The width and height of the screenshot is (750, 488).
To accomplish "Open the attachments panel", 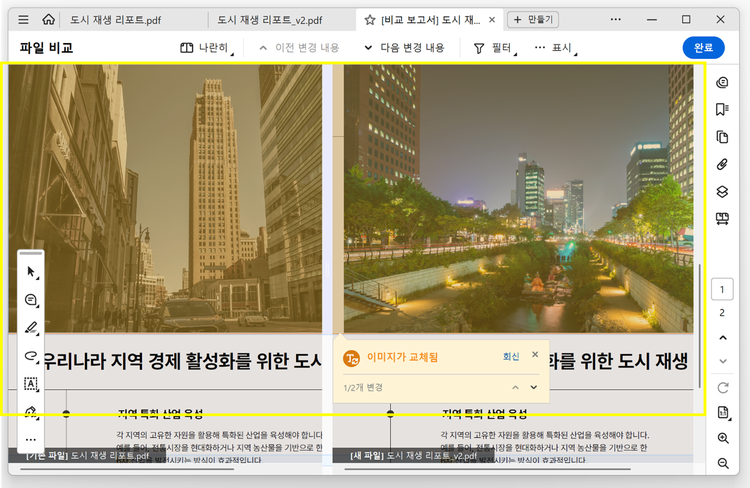I will 722,165.
